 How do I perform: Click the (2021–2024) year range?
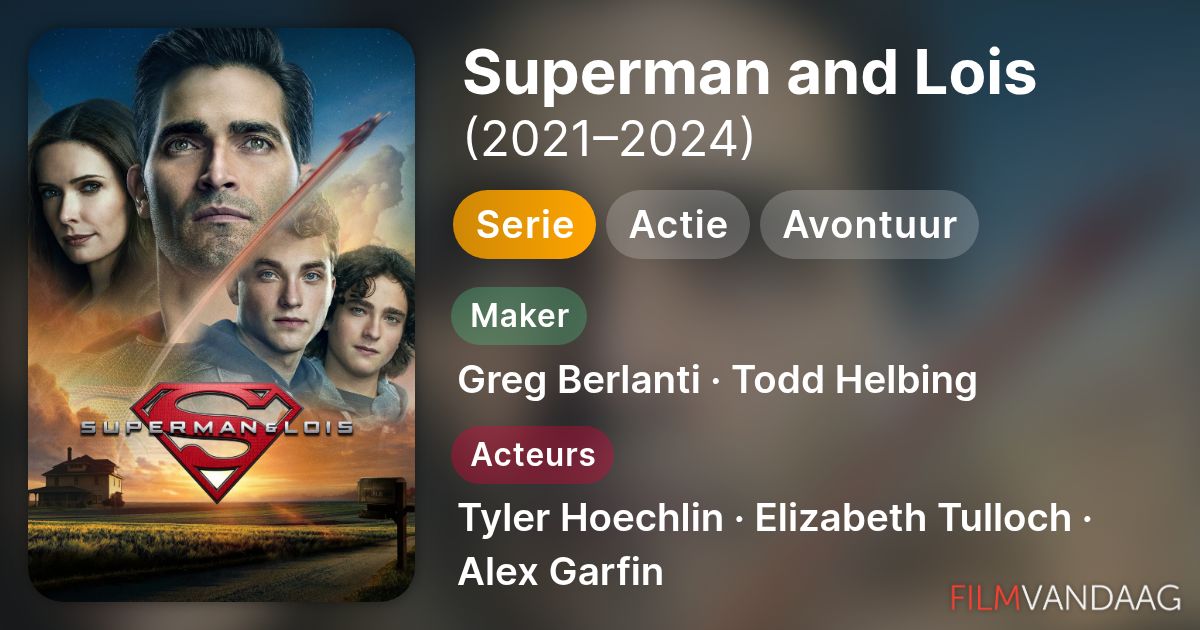click(608, 139)
